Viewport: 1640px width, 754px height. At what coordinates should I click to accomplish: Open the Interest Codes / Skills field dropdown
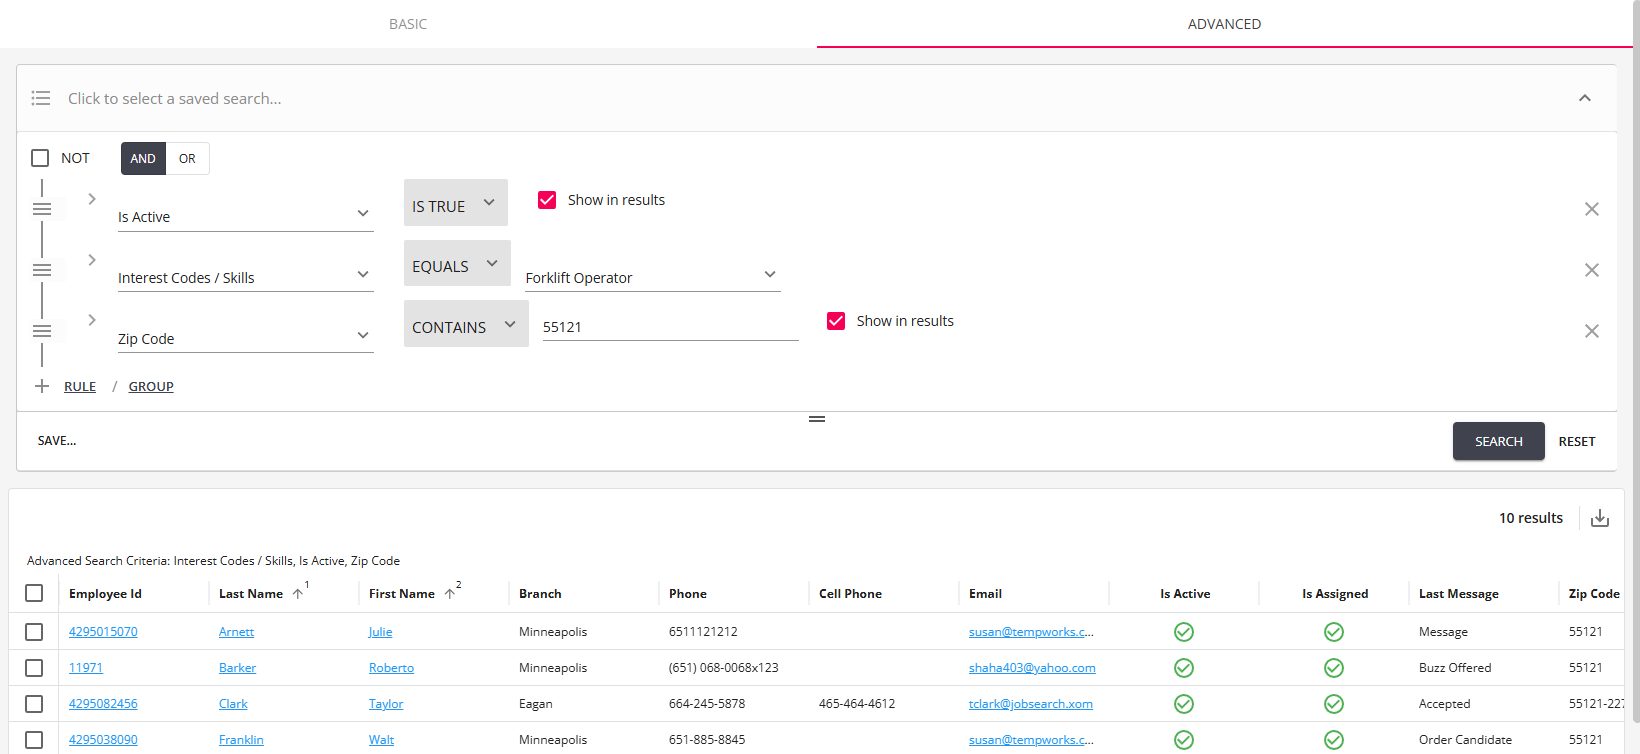(245, 277)
